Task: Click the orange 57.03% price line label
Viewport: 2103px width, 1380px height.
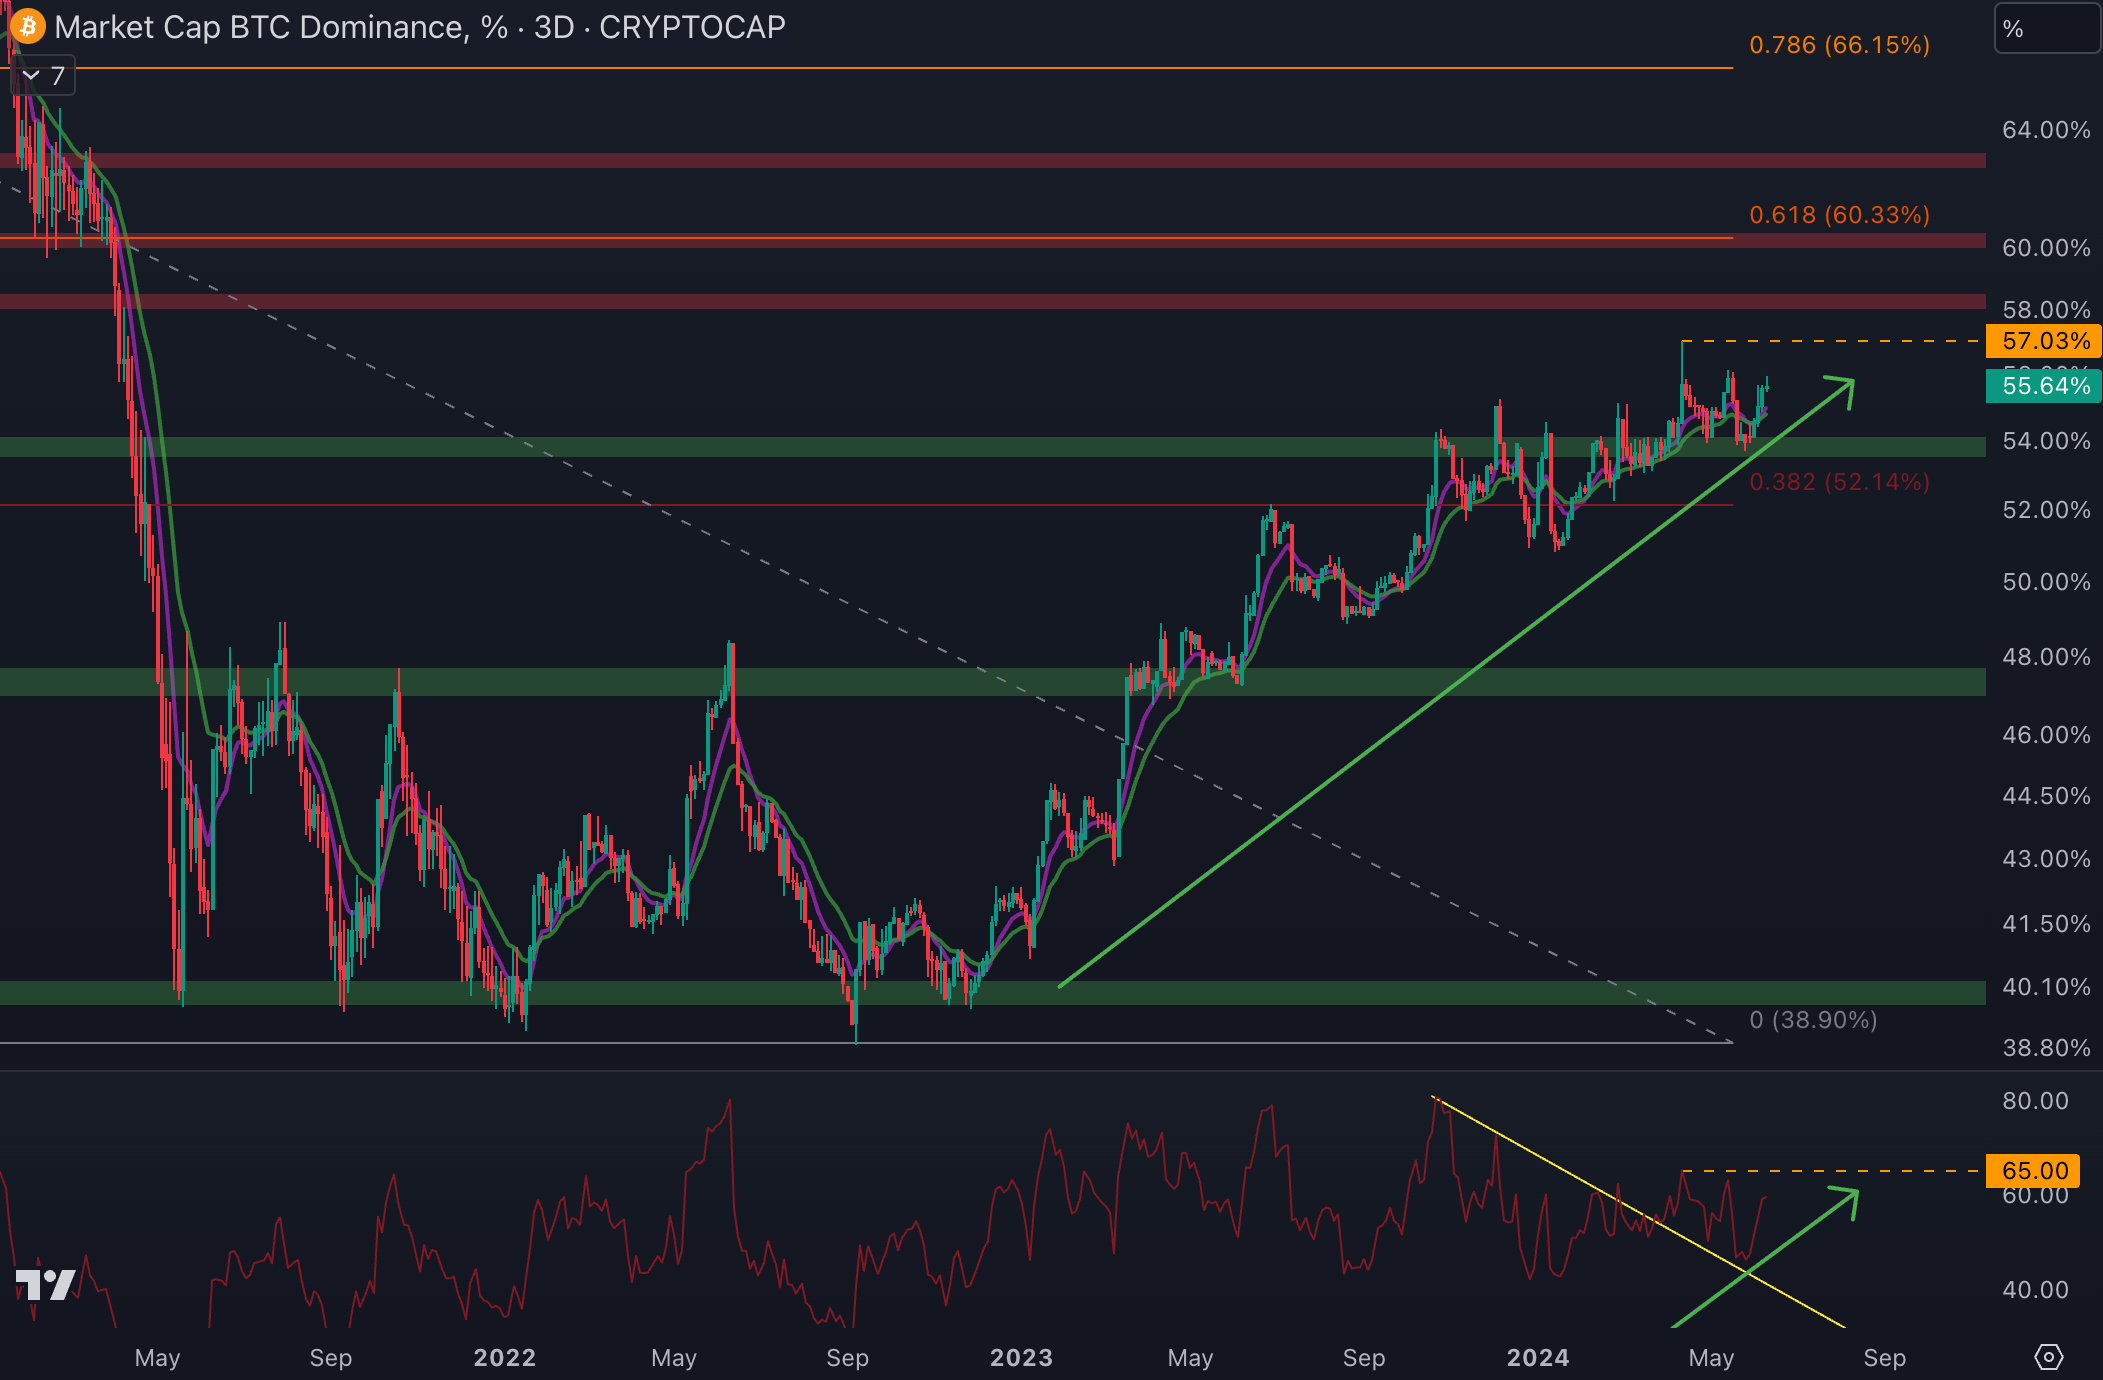Action: [x=2045, y=341]
